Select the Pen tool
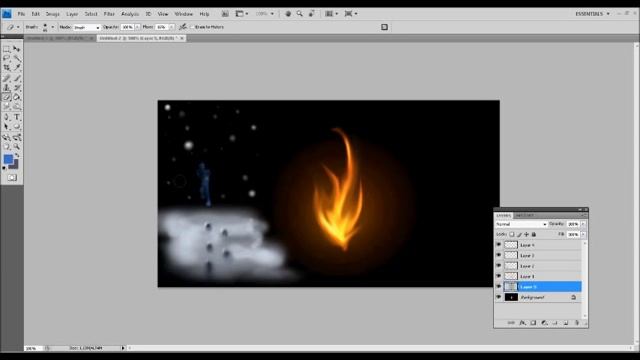 click(x=7, y=117)
